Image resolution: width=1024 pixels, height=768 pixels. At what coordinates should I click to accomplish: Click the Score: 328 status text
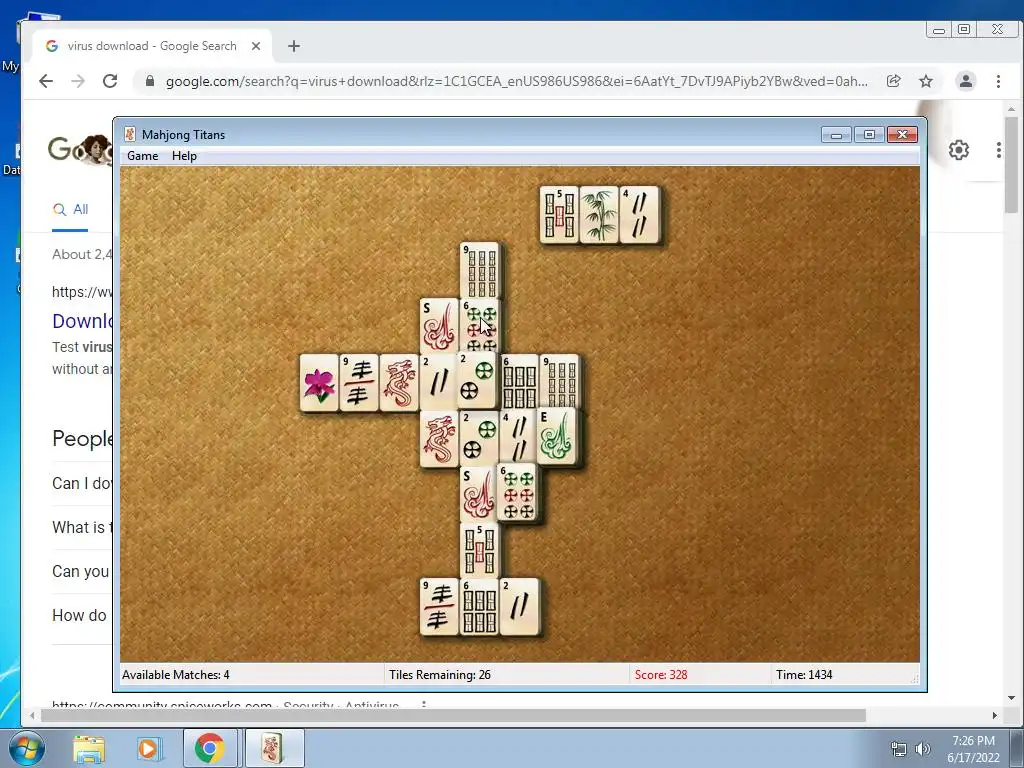click(x=661, y=675)
